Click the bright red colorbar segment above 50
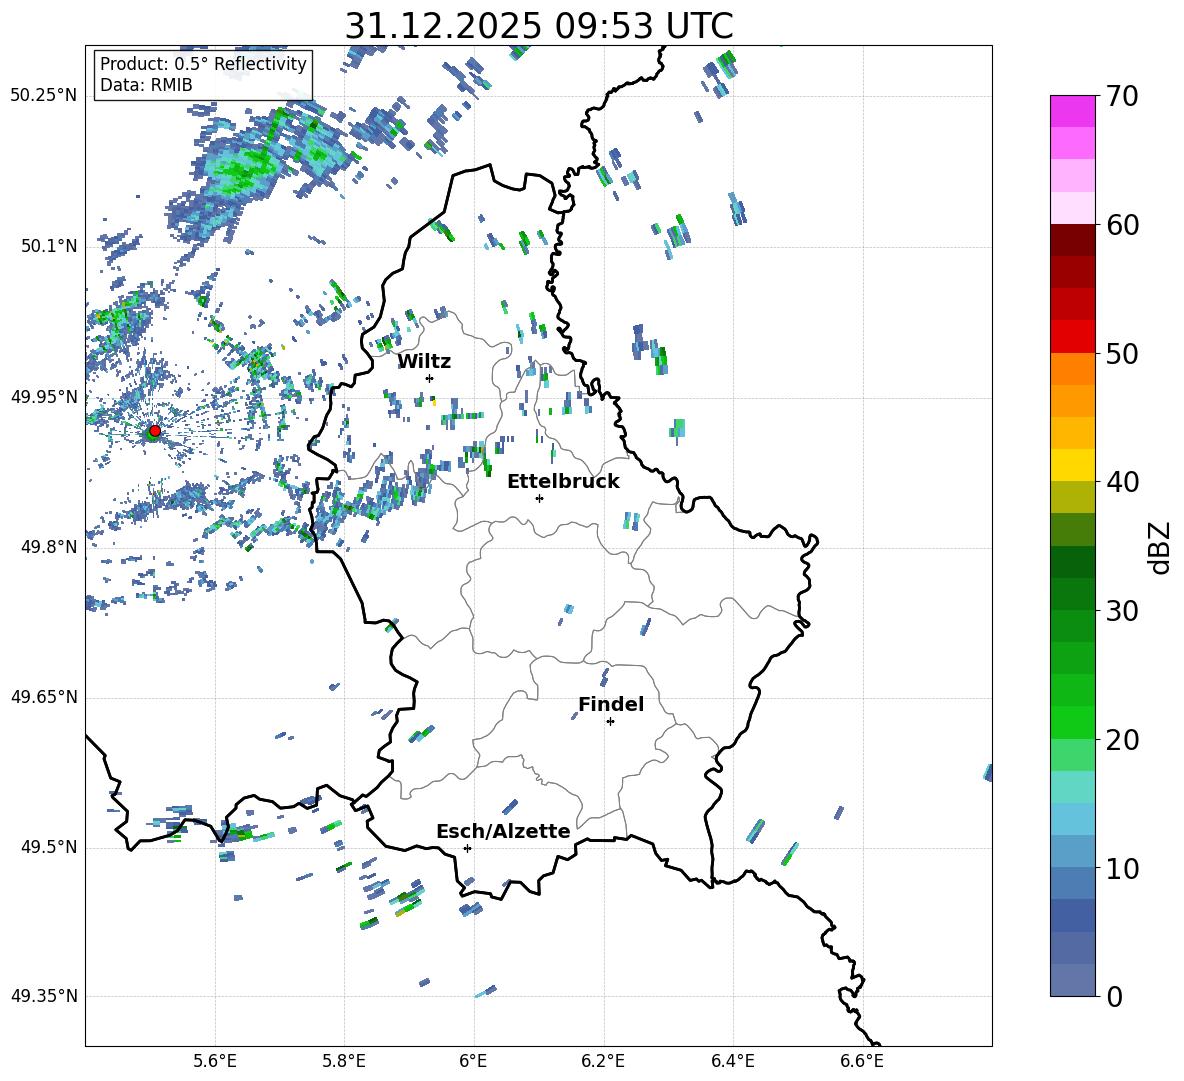This screenshot has height=1081, width=1184. (1073, 337)
